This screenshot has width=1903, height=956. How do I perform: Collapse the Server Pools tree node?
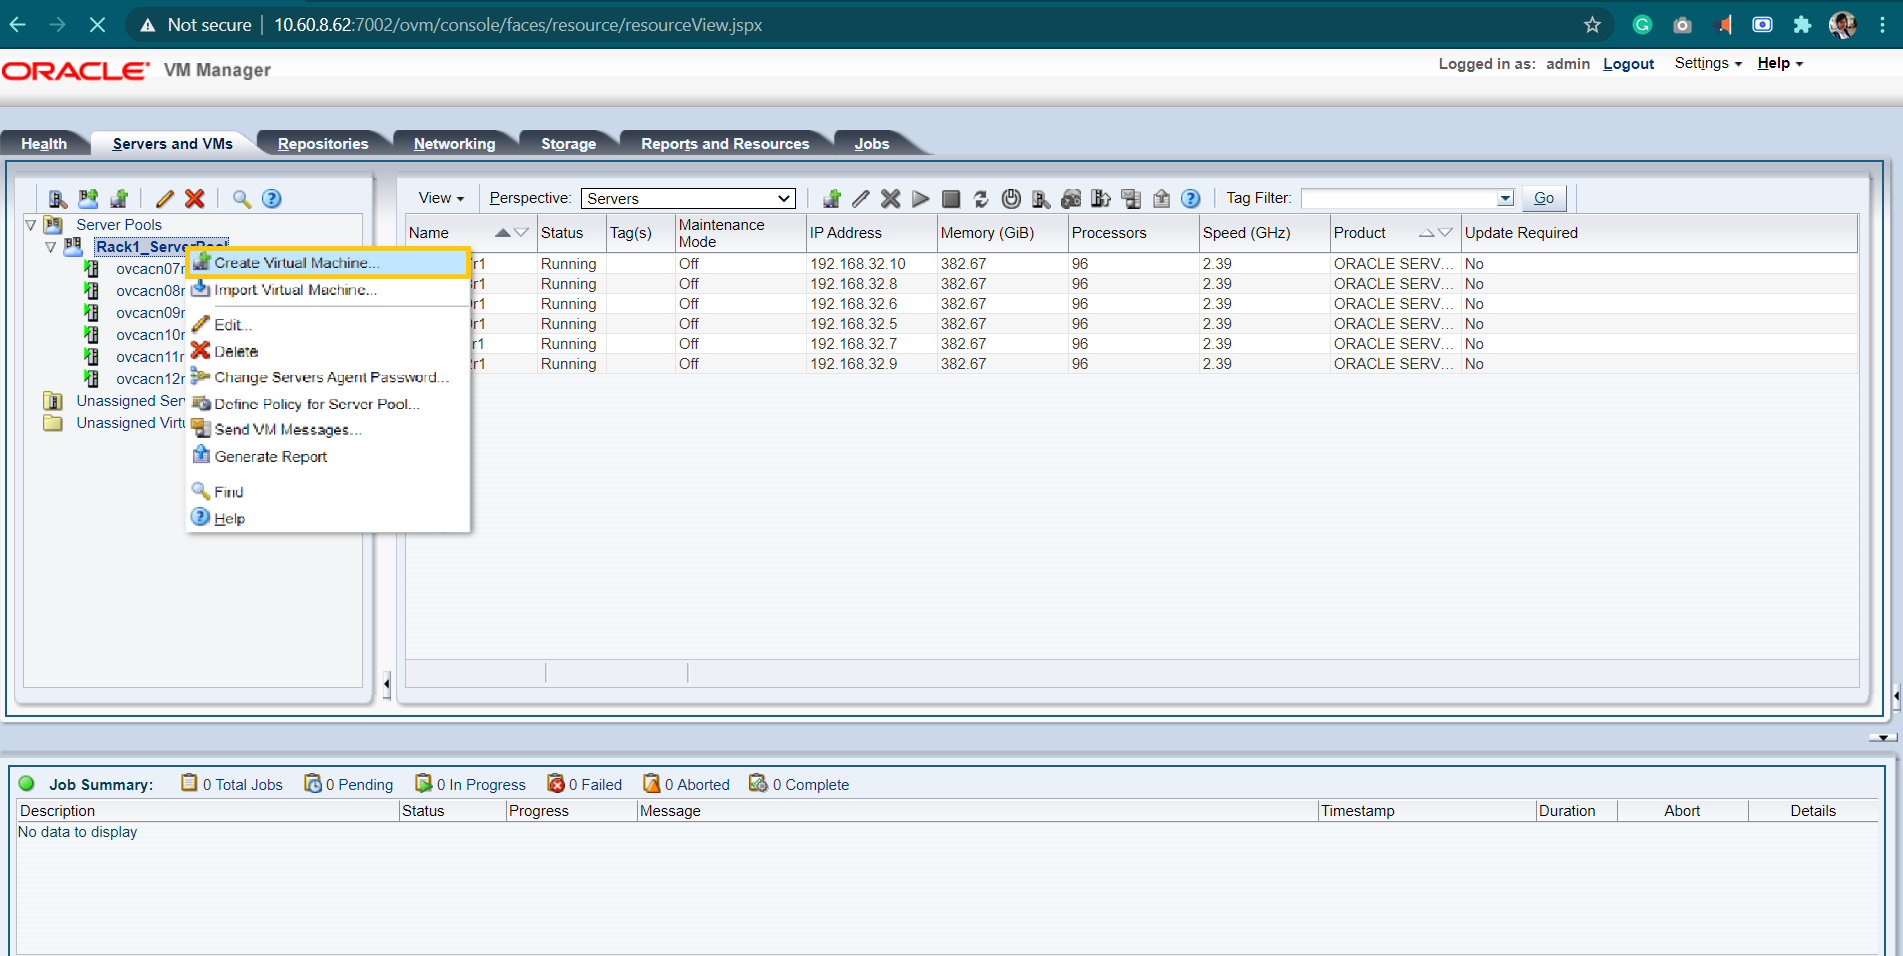pos(31,225)
